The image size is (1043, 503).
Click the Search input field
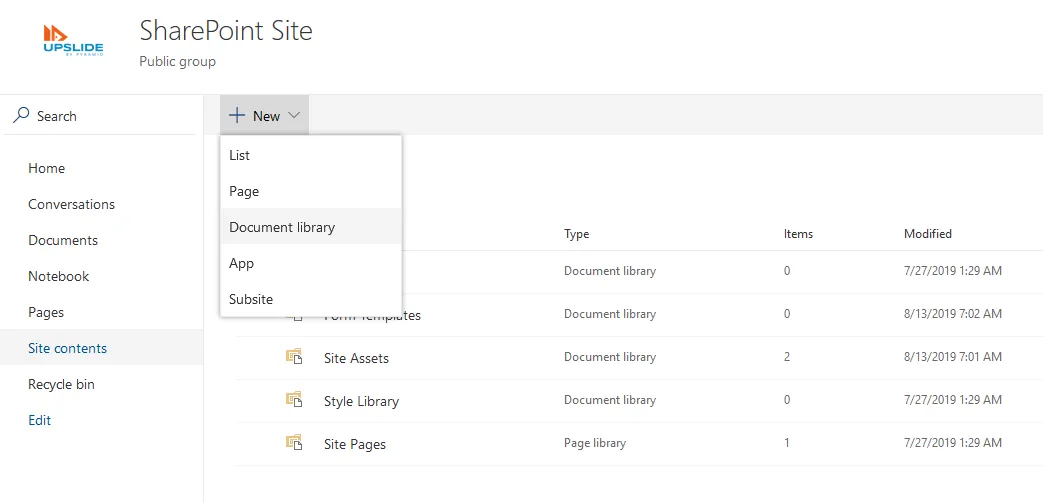tap(100, 116)
